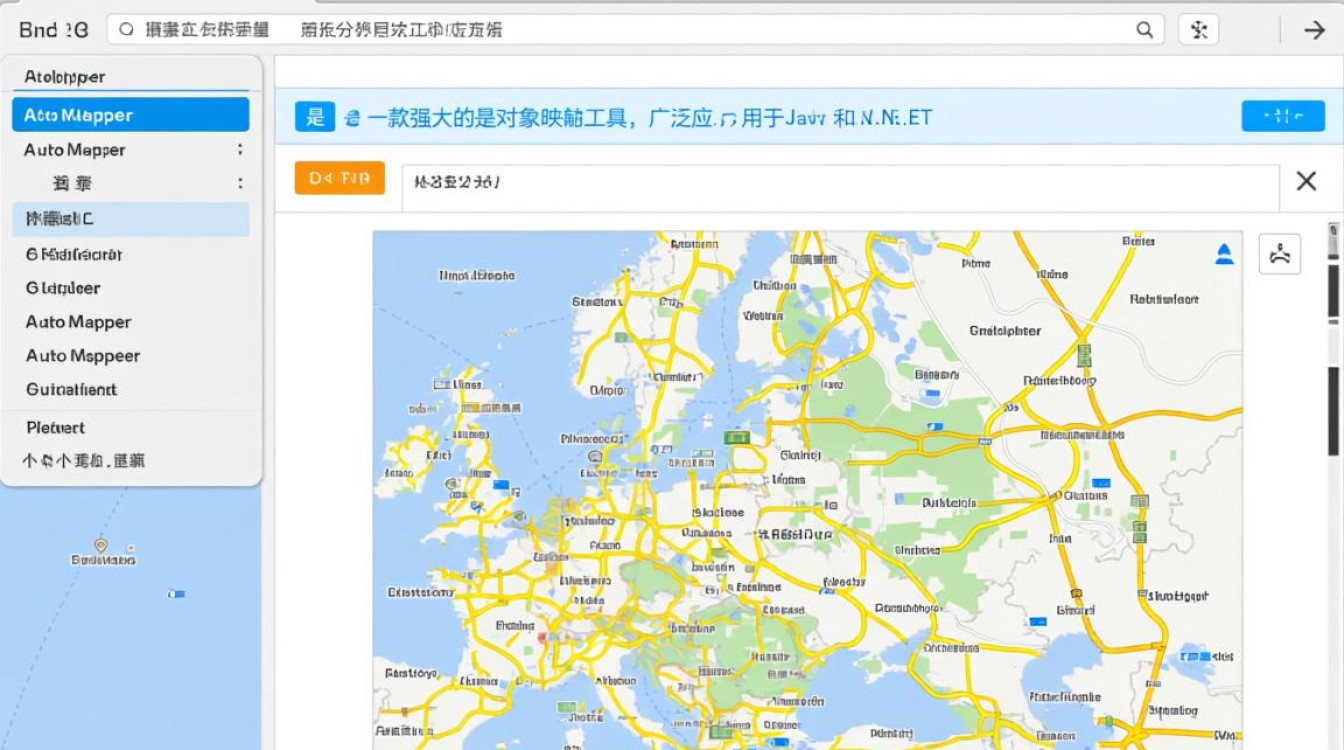Open the three-dot menu beside the second sidebar entry

point(239,183)
